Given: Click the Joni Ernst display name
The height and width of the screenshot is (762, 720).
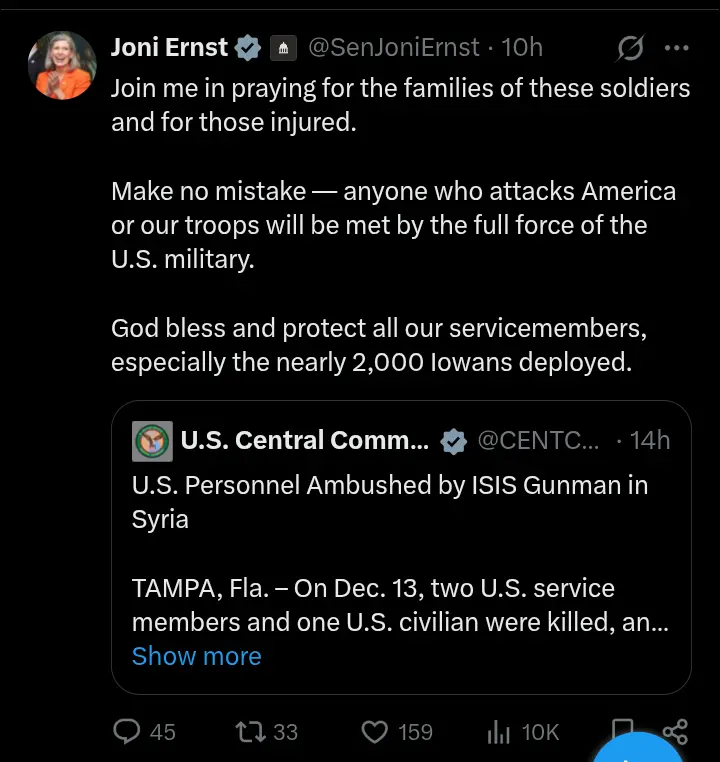Looking at the screenshot, I should (x=169, y=47).
